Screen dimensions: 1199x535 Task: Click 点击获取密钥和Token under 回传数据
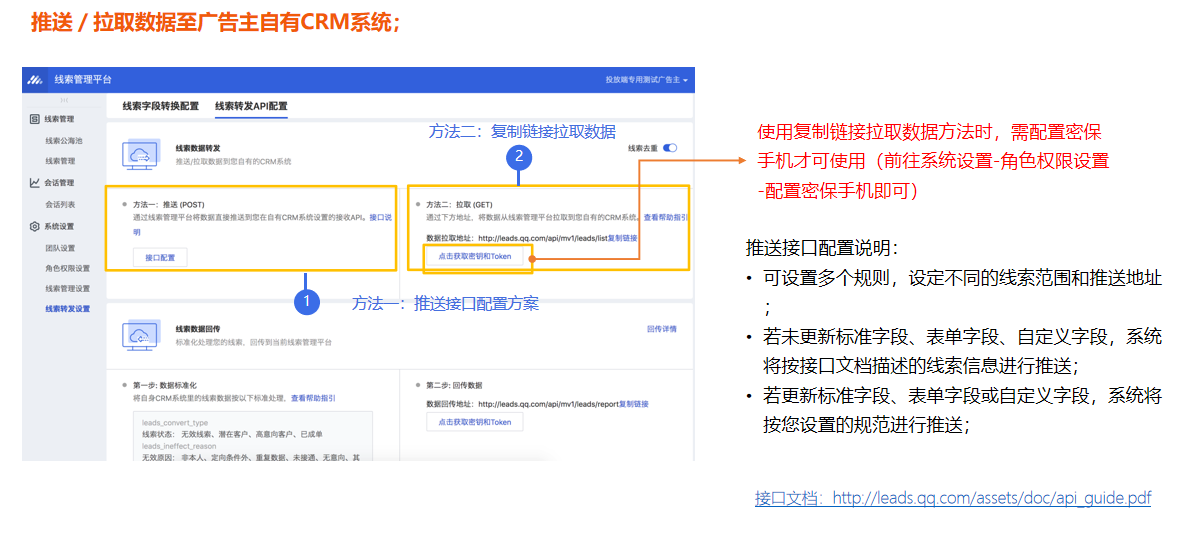(474, 422)
